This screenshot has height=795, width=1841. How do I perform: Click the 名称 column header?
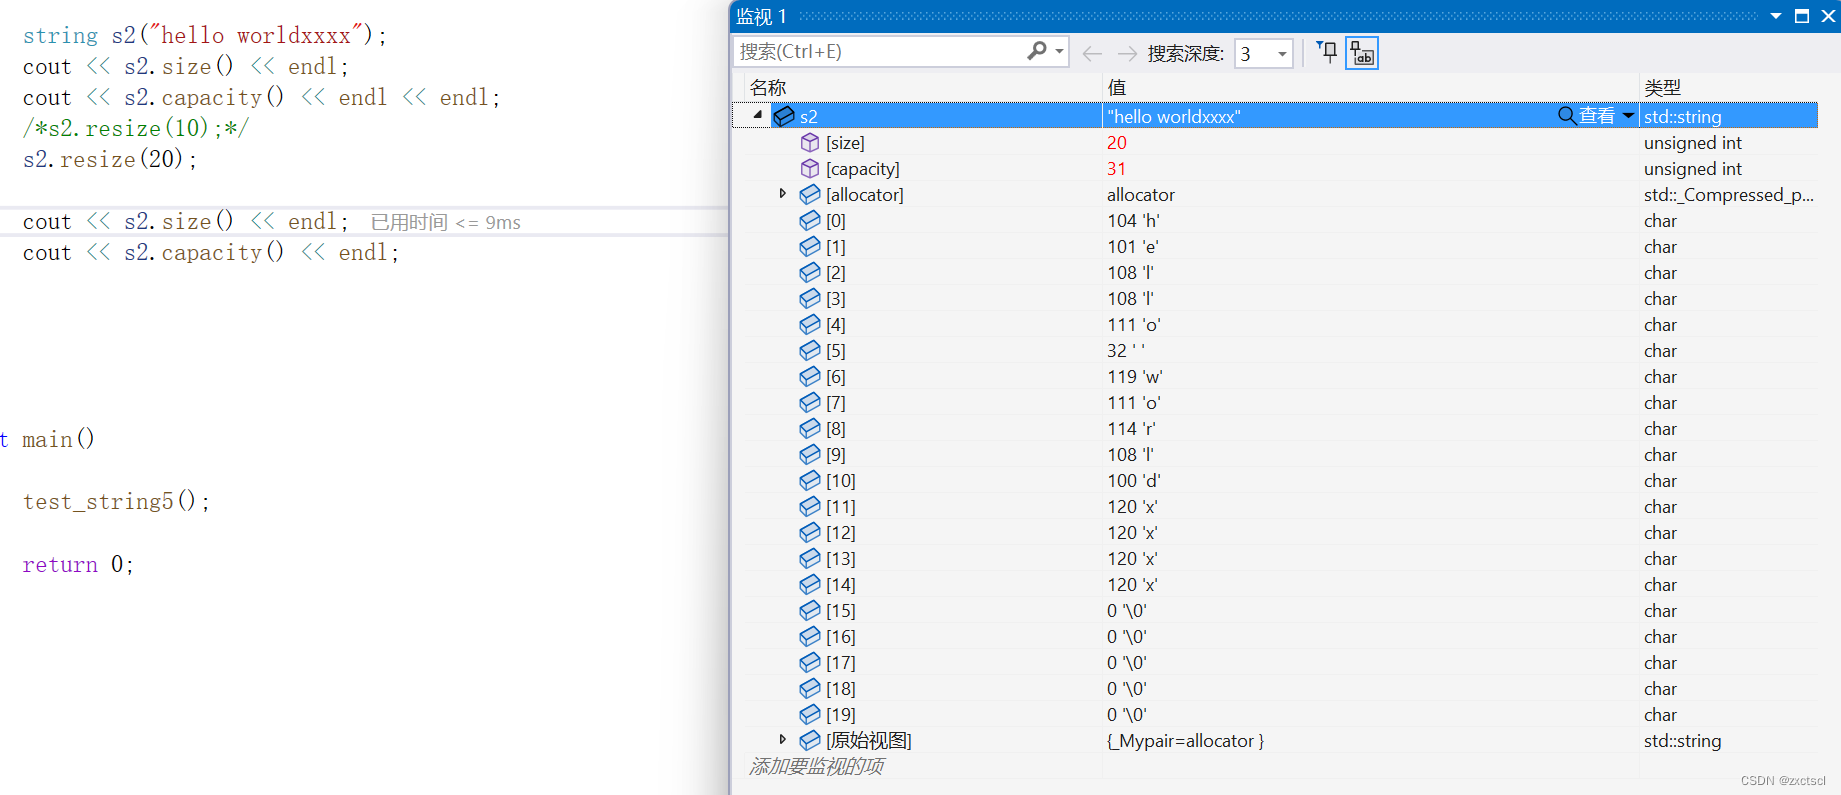click(768, 88)
